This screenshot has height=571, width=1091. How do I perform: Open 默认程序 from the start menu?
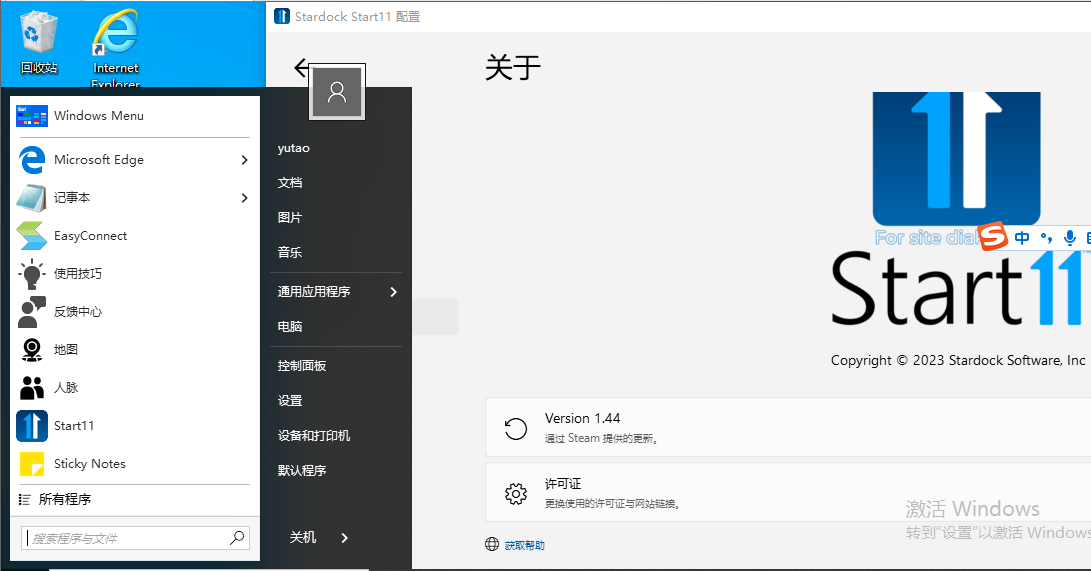302,470
